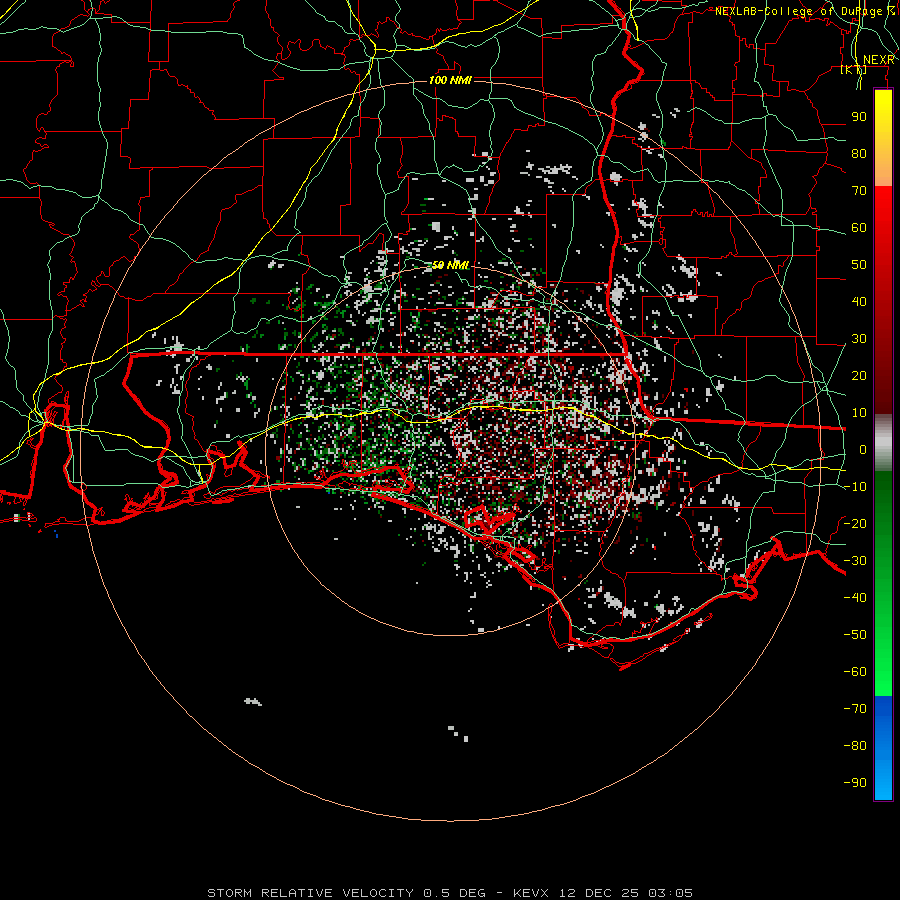Select the -30 value on velocity scale
This screenshot has width=900, height=900.
coord(855,561)
